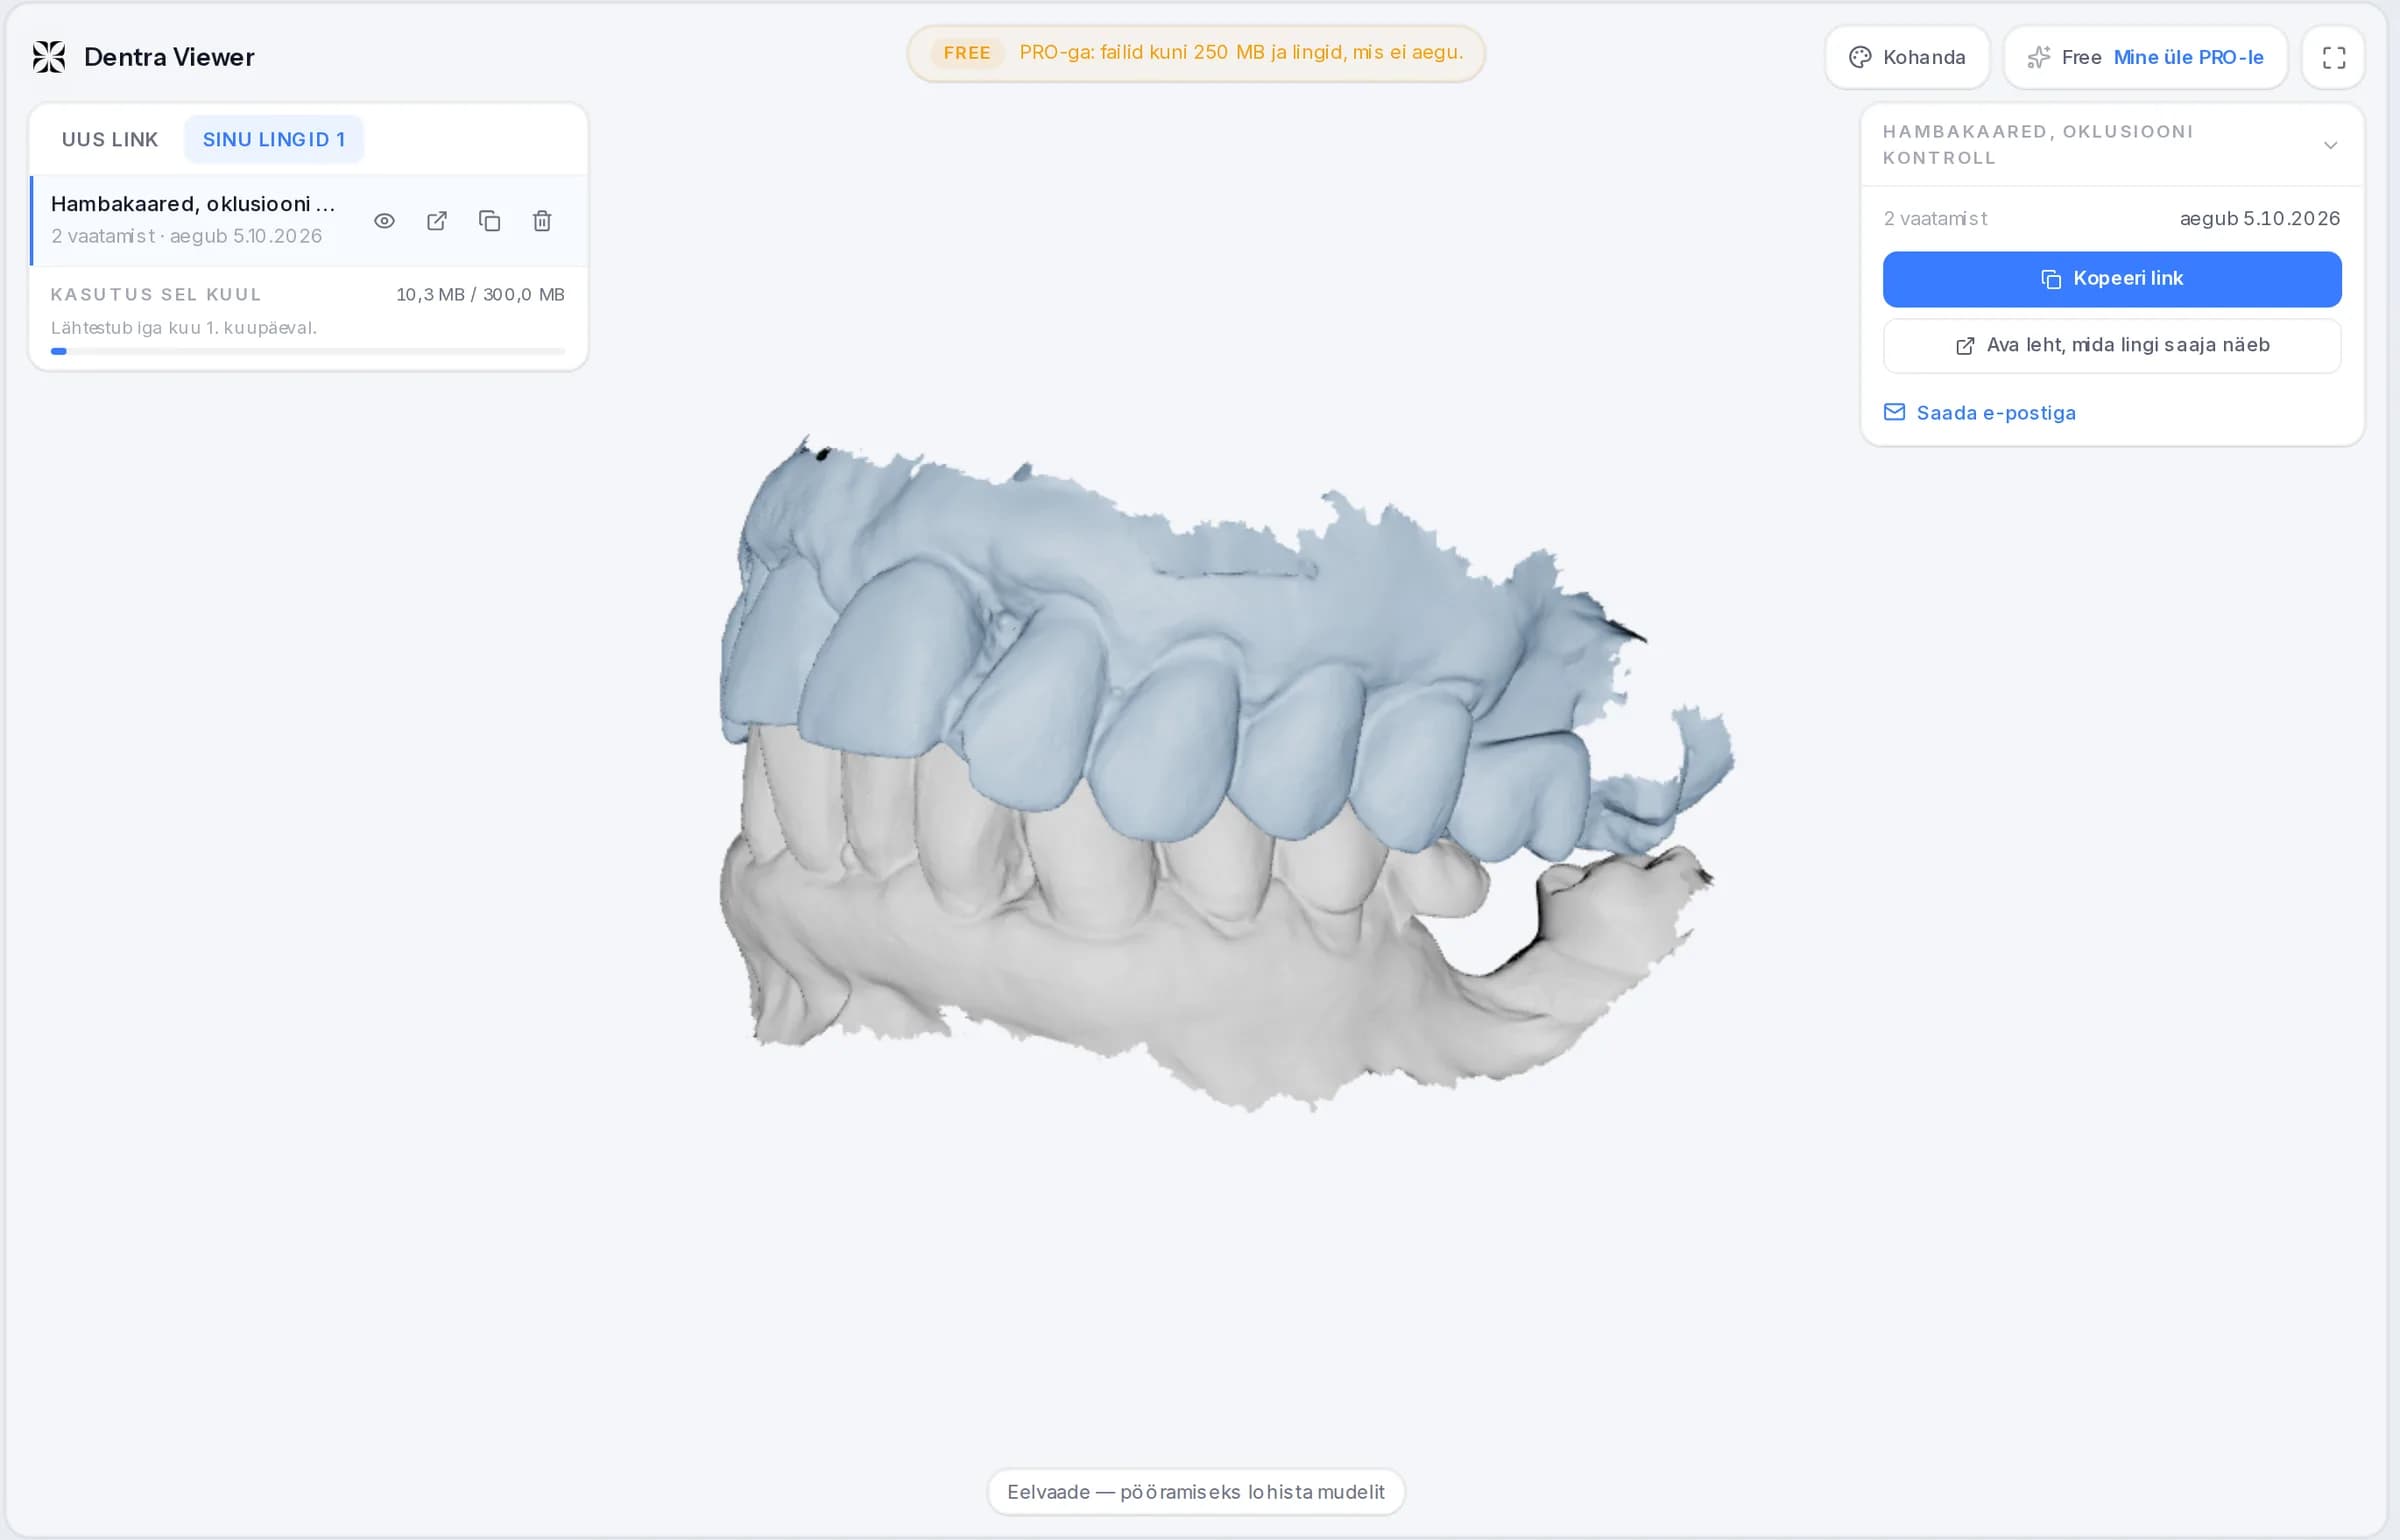The height and width of the screenshot is (1540, 2400).
Task: Select the Sinu lingid 1 tab
Action: tap(274, 140)
